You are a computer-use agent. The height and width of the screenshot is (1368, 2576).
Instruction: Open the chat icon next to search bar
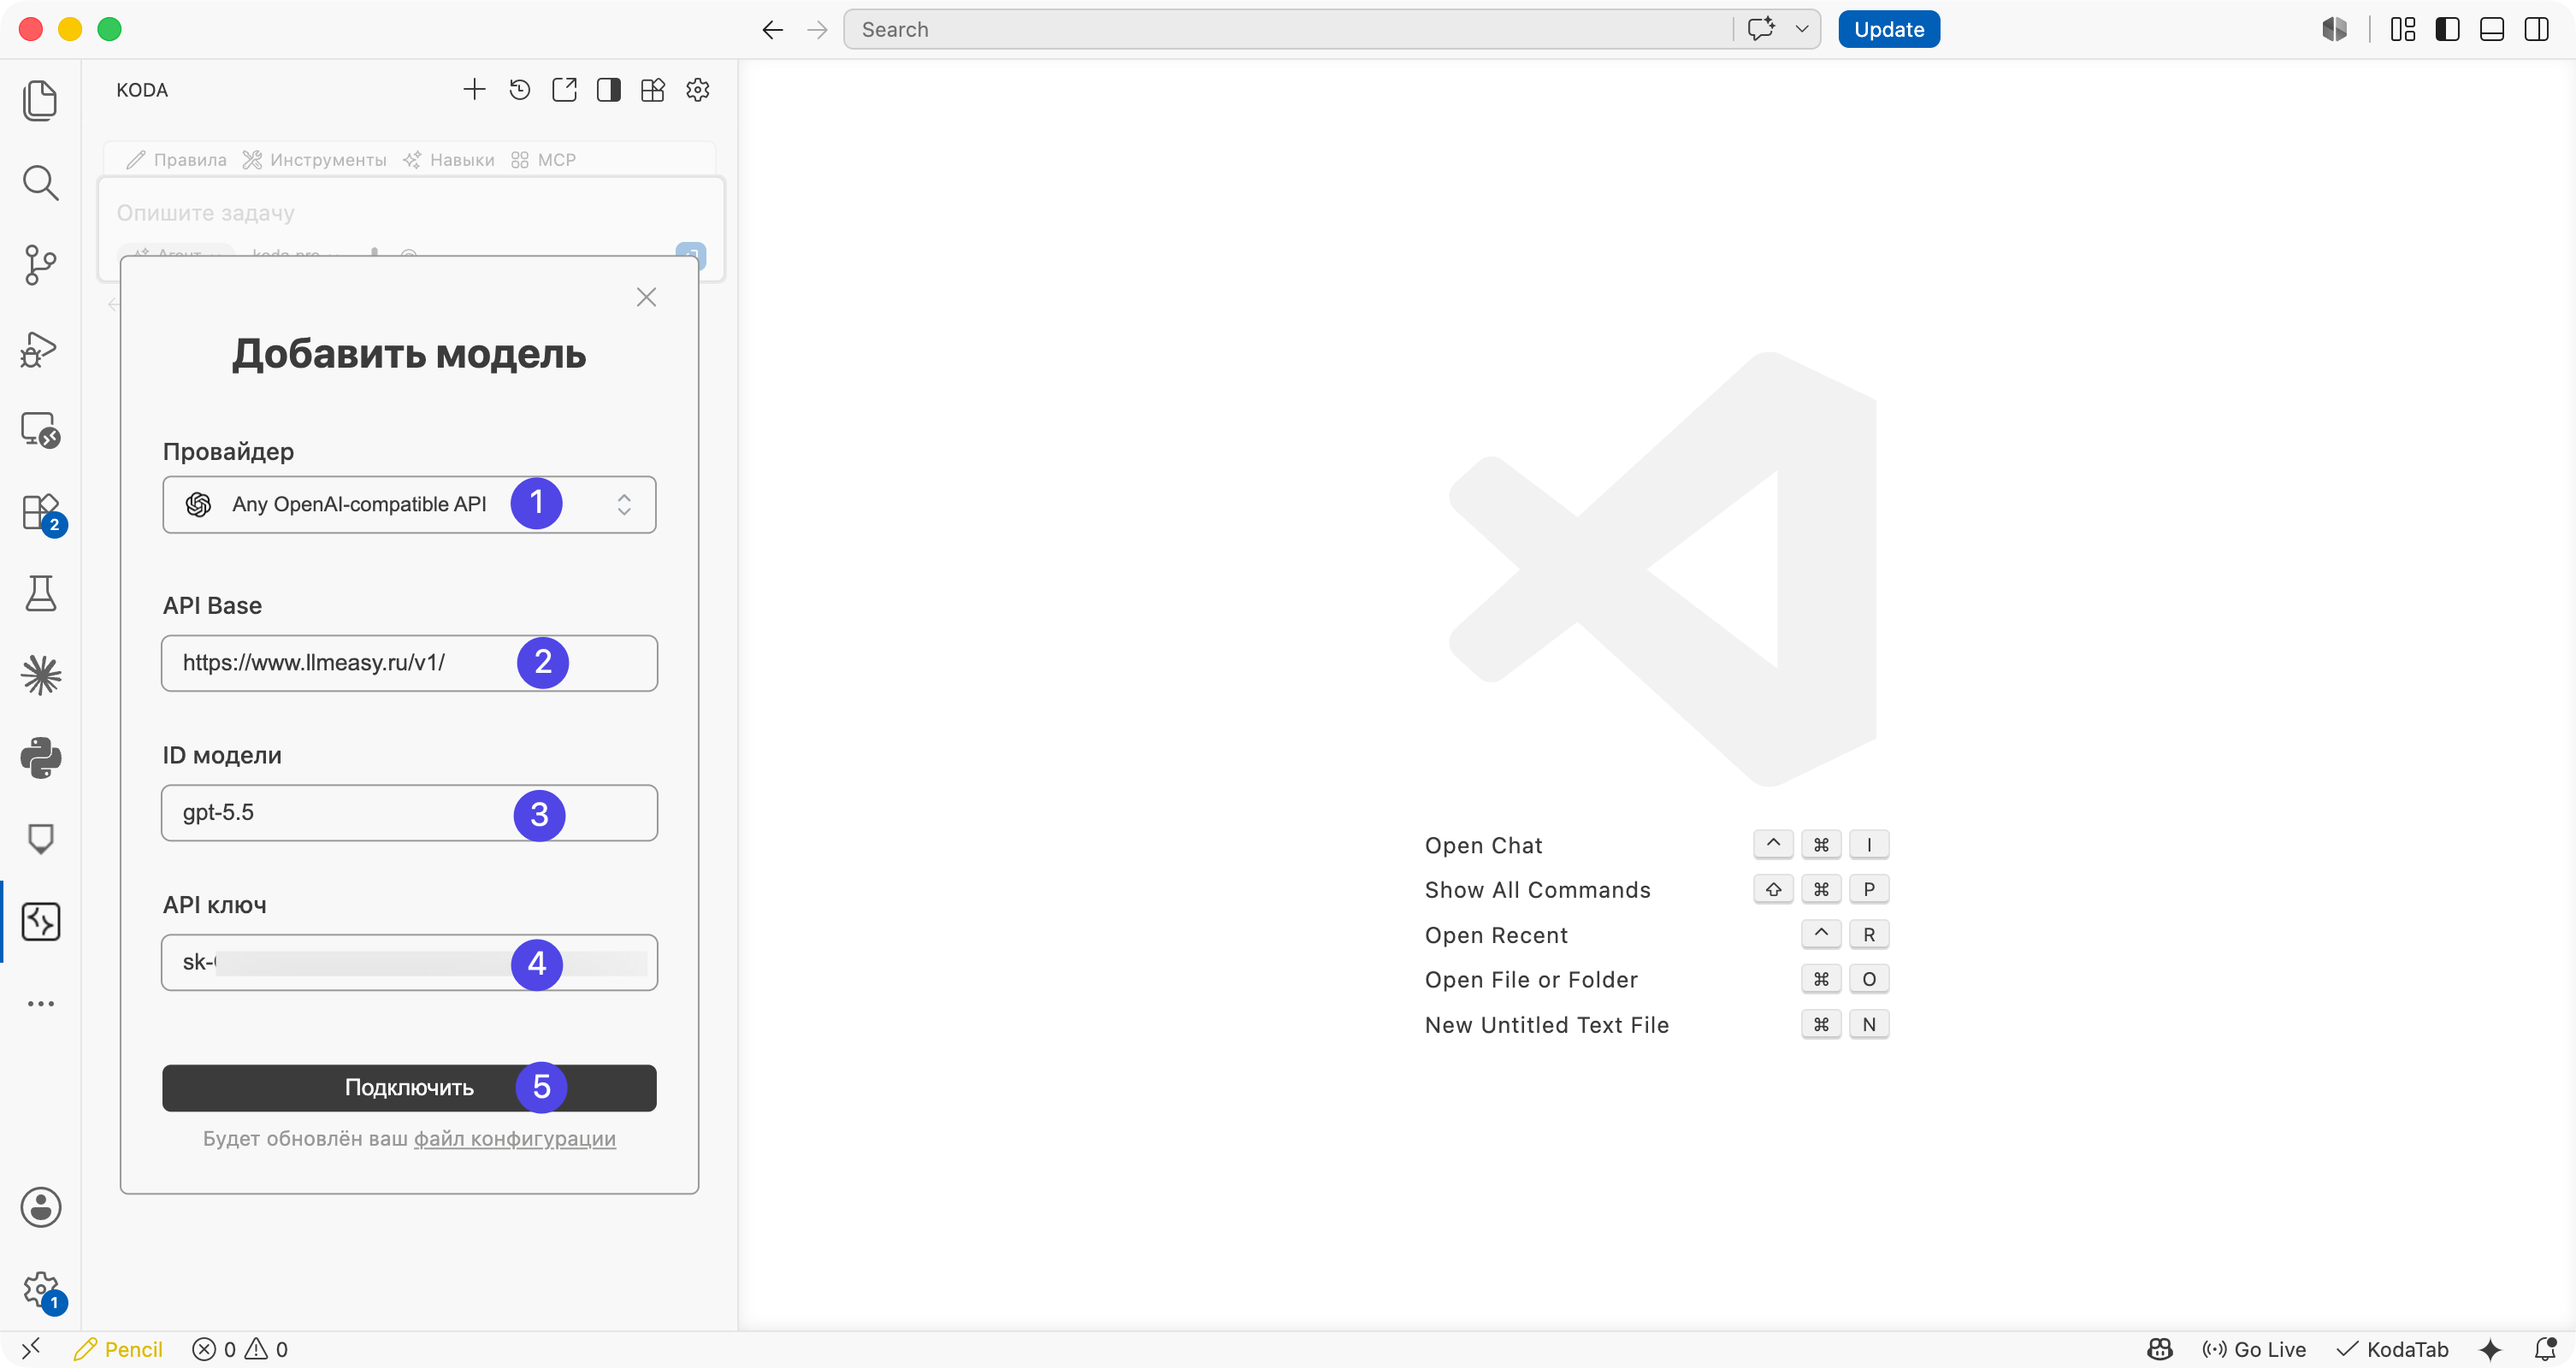point(1761,29)
